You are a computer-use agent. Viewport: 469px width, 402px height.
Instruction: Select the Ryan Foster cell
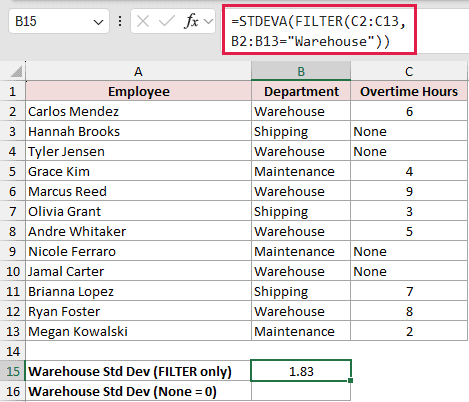pyautogui.click(x=138, y=311)
